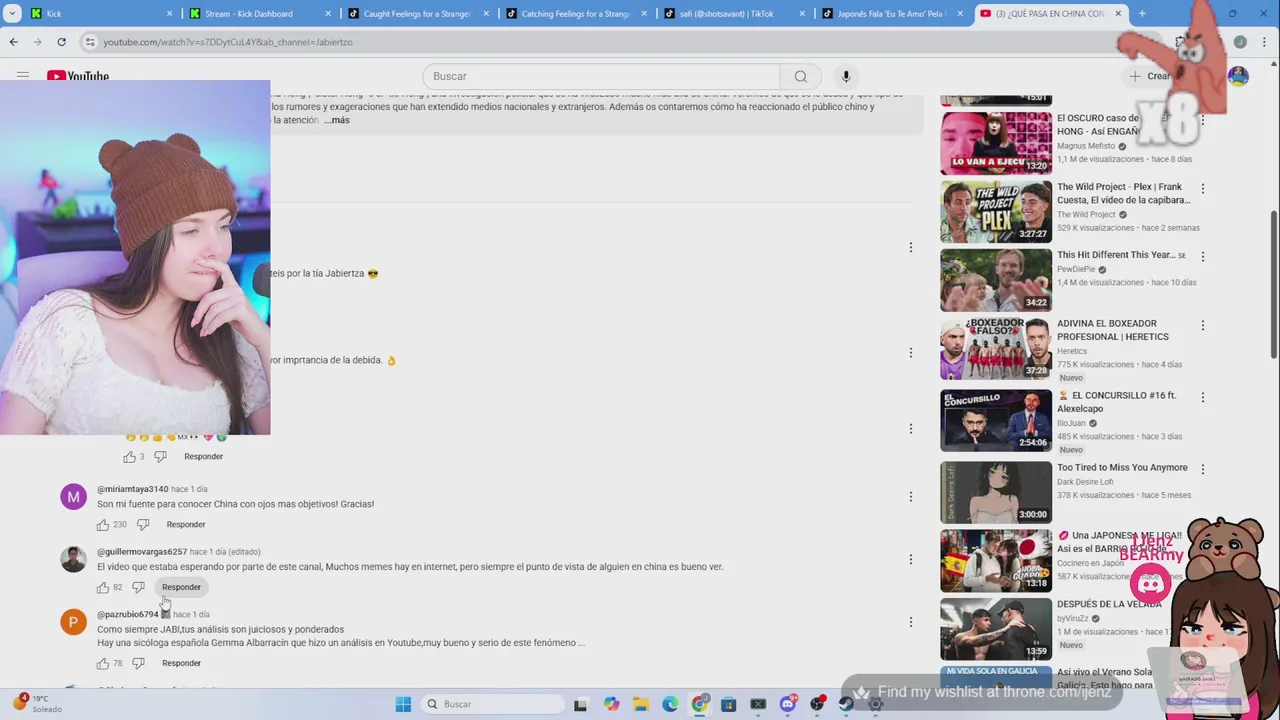This screenshot has width=1280, height=720.
Task: Open 'Too Tired to Miss You Anymore' video title
Action: point(1122,468)
